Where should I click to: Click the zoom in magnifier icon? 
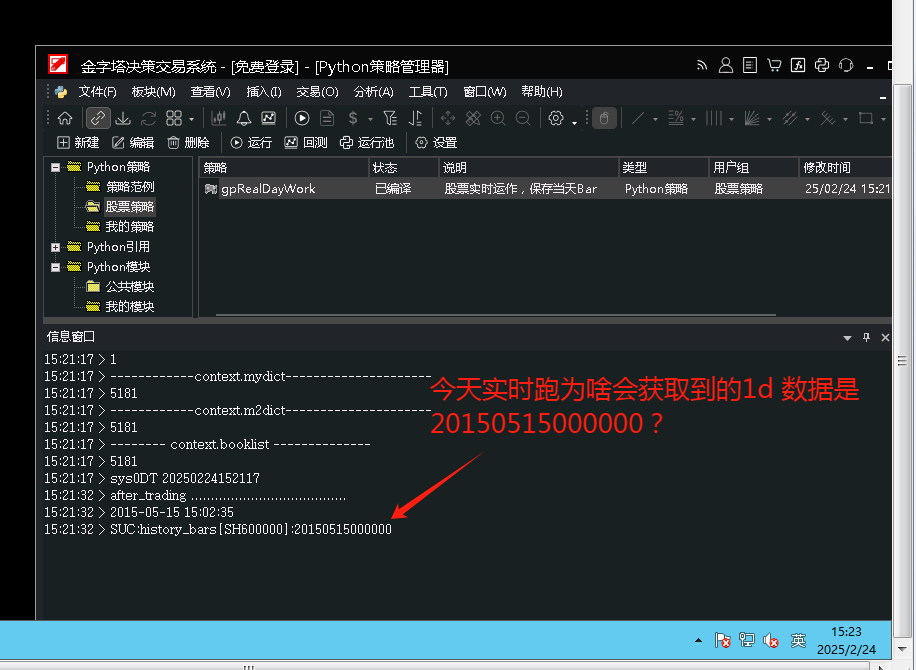[498, 118]
